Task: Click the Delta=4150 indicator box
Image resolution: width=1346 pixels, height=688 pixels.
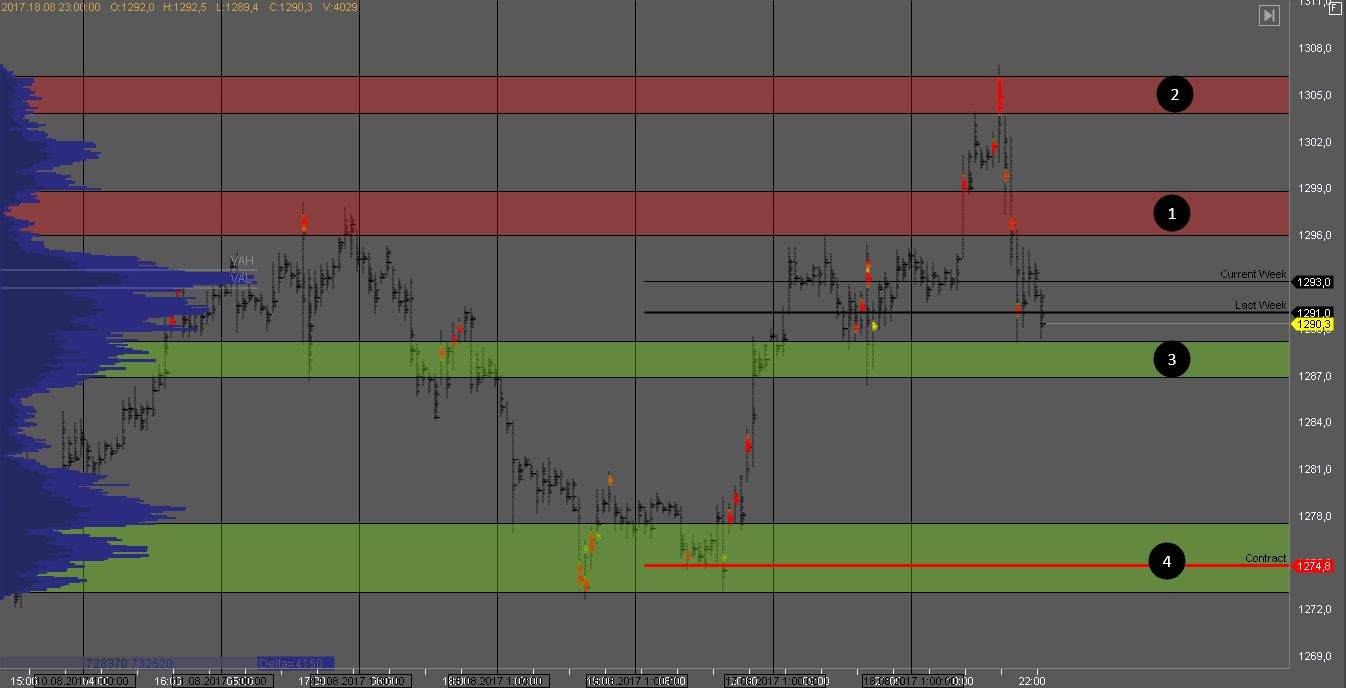Action: click(x=295, y=663)
